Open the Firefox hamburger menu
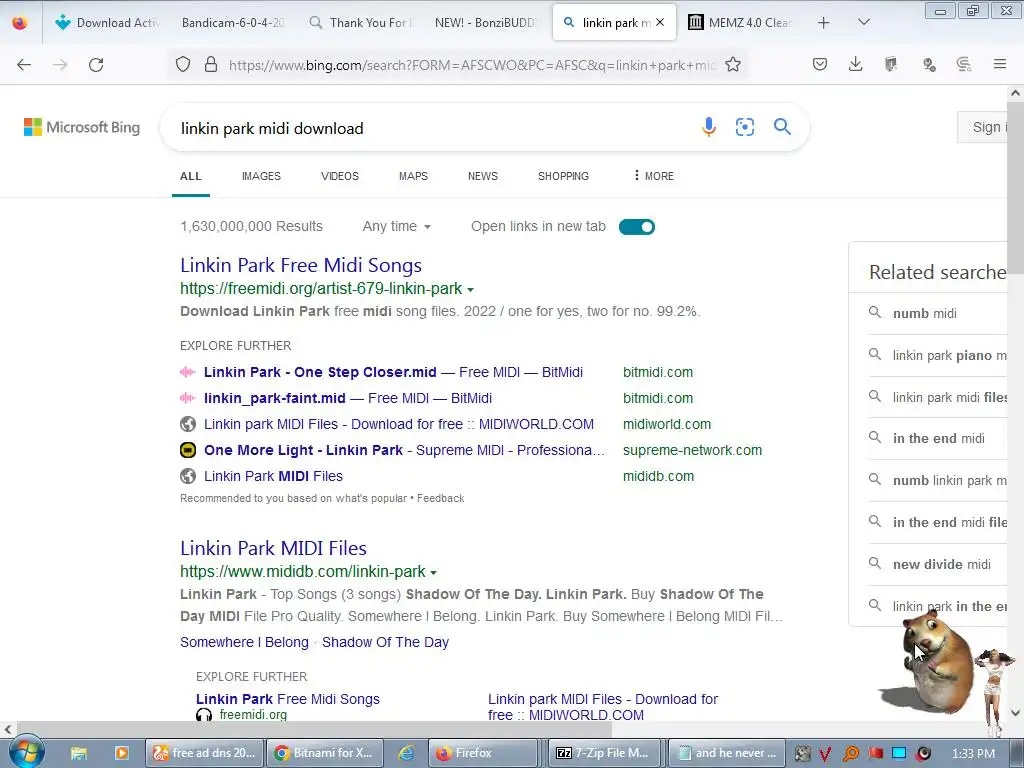The height and width of the screenshot is (768, 1024). click(1000, 64)
